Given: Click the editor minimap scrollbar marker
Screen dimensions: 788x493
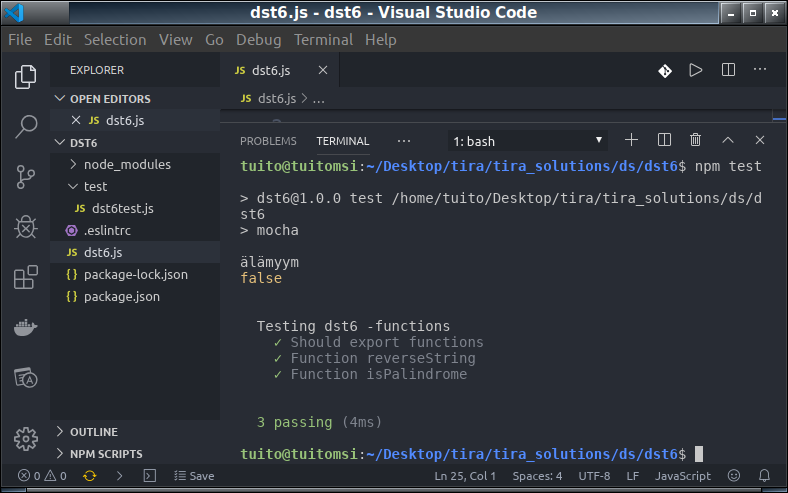Looking at the screenshot, I should [x=779, y=119].
